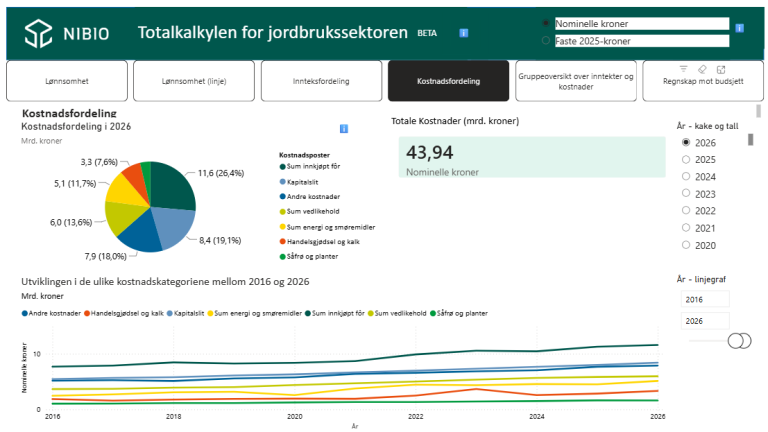
Task: Select year 2020 radio button
Action: pyautogui.click(x=686, y=245)
